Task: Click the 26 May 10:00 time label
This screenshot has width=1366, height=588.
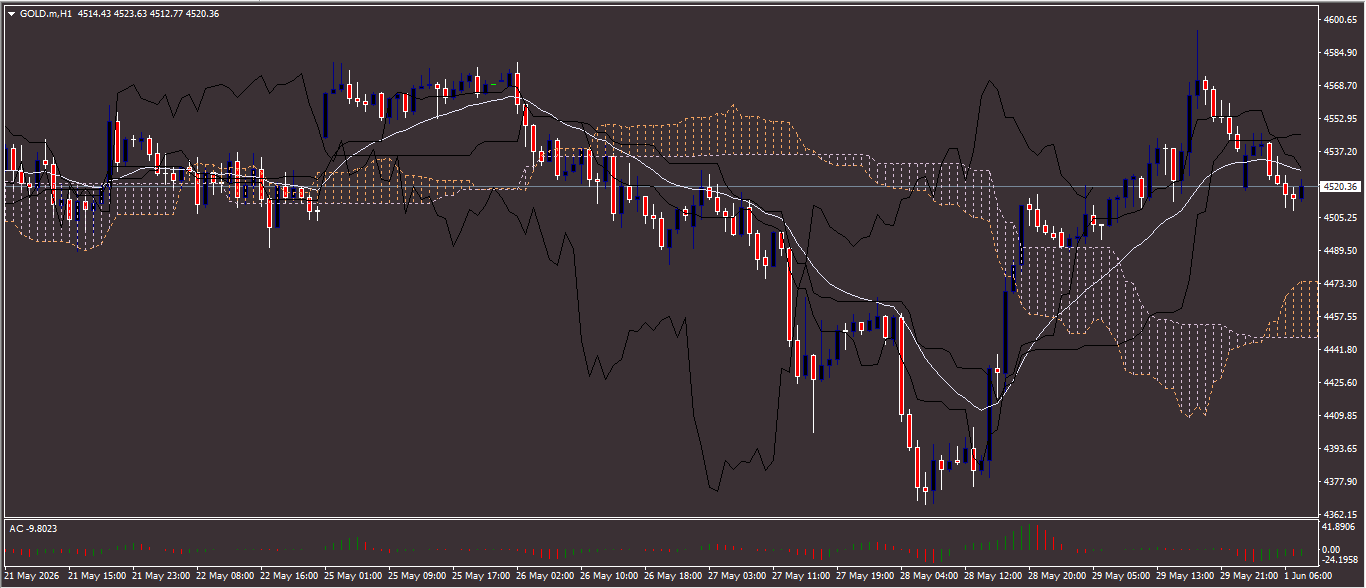Action: tap(609, 577)
